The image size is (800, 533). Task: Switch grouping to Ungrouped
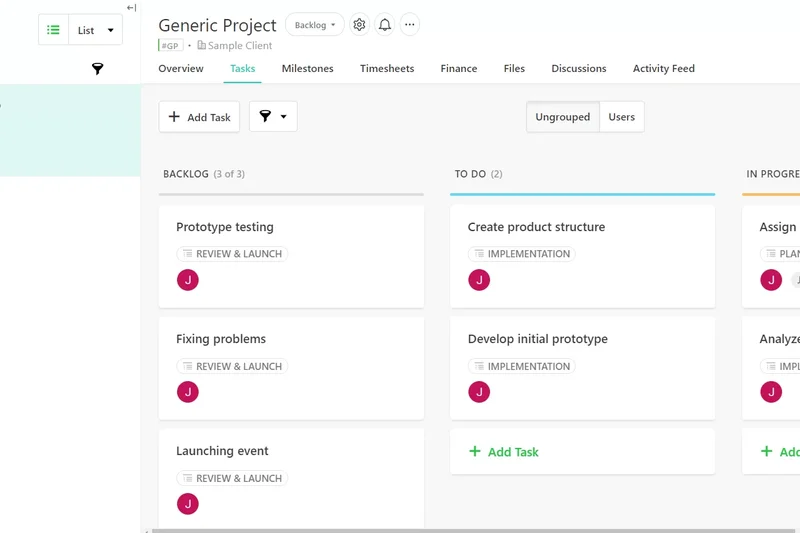pos(562,117)
